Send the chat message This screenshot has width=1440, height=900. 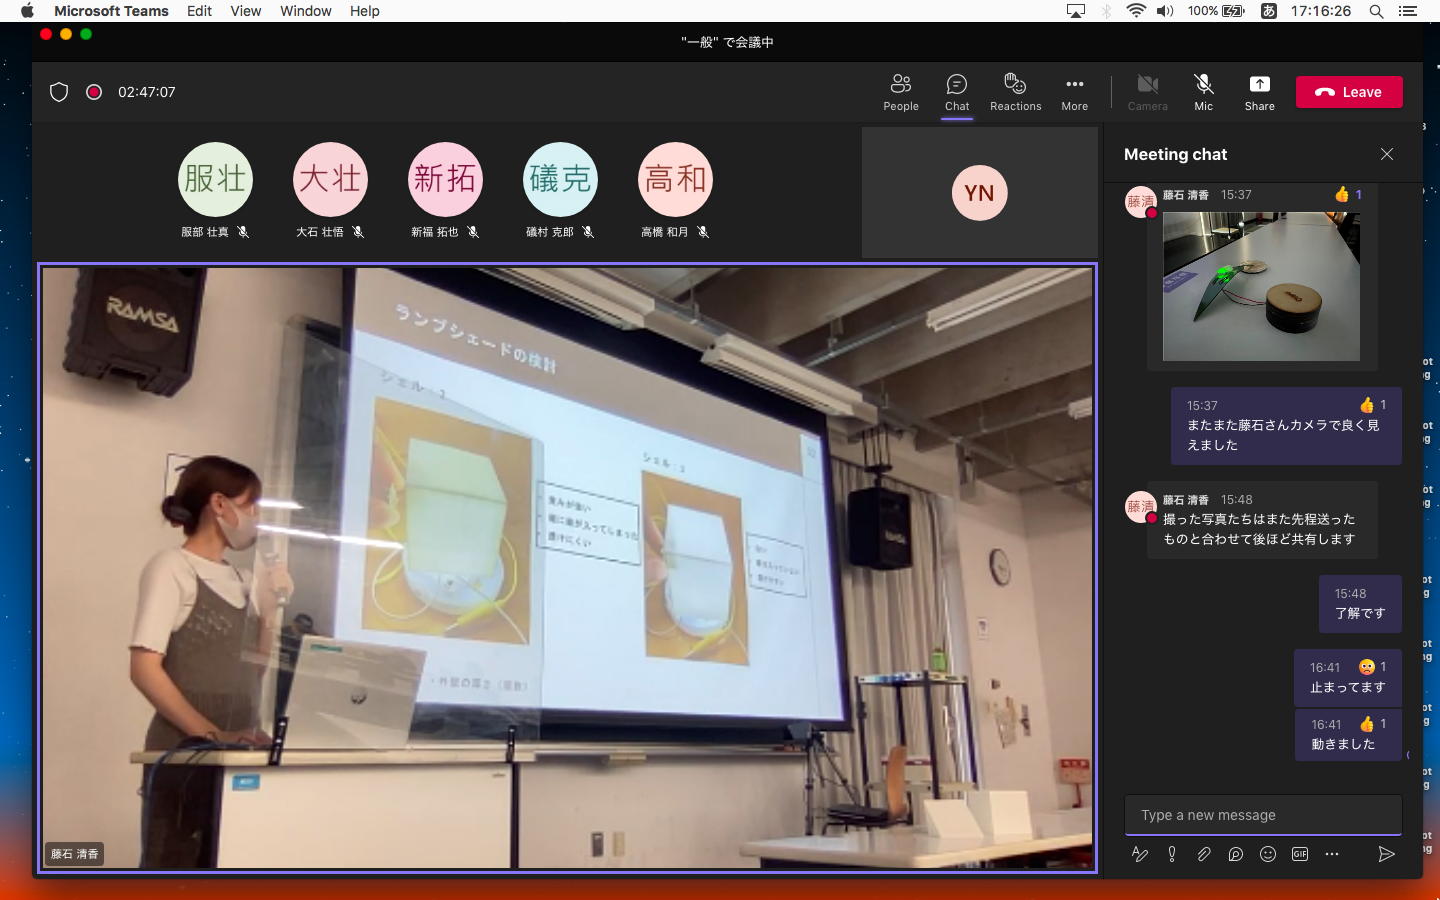[1386, 854]
